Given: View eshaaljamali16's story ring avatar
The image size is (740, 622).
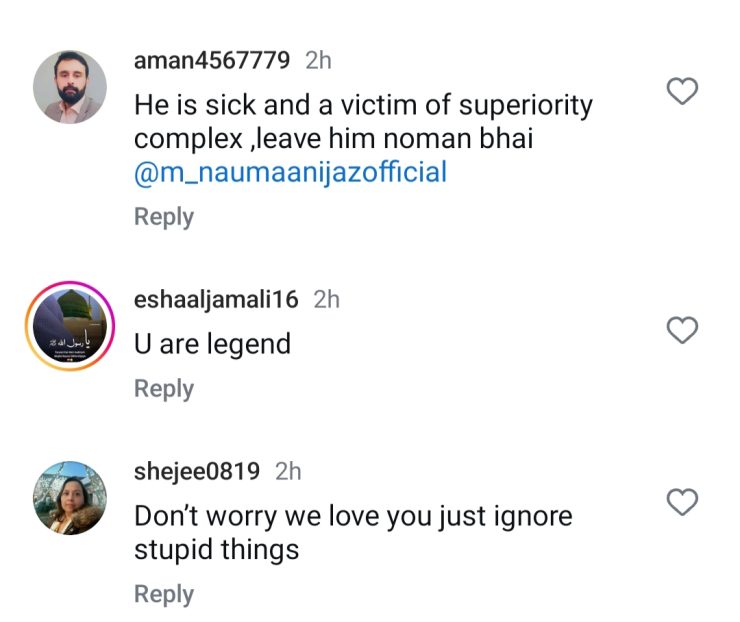Looking at the screenshot, I should pos(70,325).
